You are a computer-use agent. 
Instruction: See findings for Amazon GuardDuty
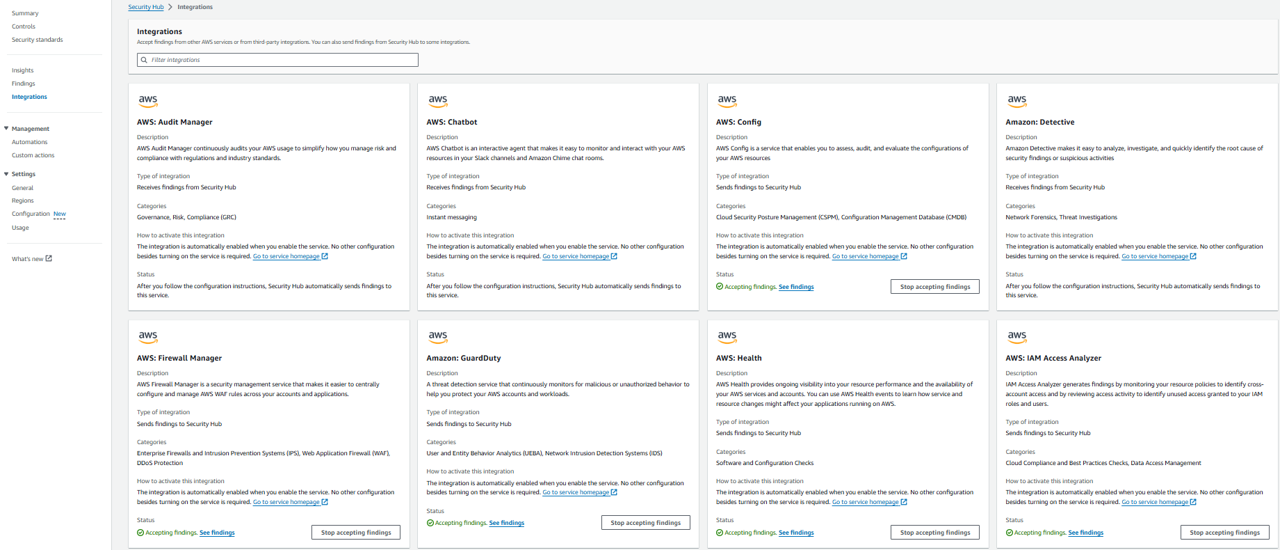(506, 523)
